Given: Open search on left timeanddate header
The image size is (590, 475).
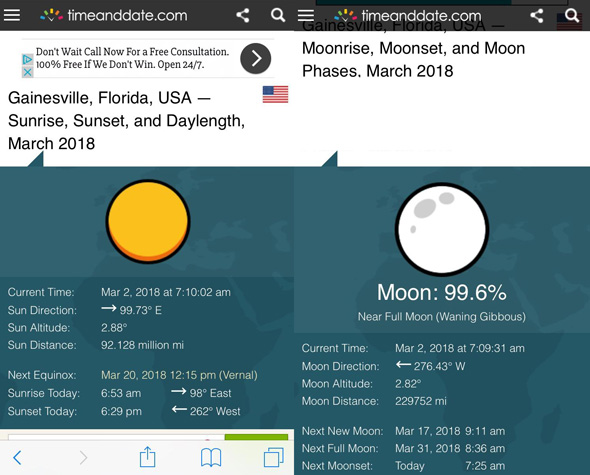Looking at the screenshot, I should pos(278,15).
